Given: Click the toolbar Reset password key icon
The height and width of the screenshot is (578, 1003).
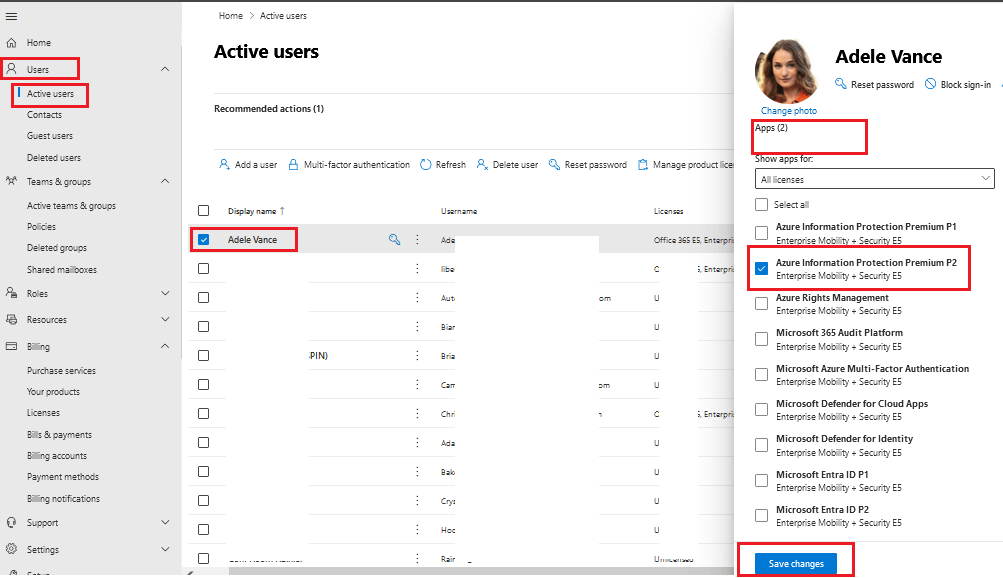Looking at the screenshot, I should pos(555,164).
